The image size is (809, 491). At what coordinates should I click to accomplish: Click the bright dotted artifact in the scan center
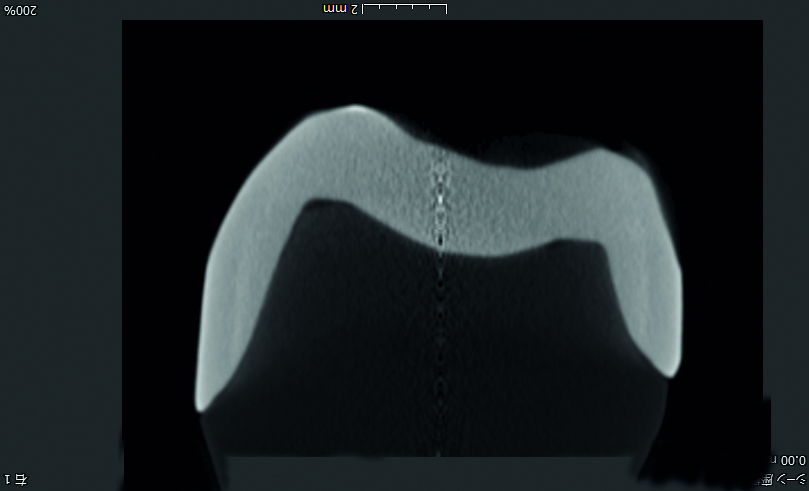438,200
